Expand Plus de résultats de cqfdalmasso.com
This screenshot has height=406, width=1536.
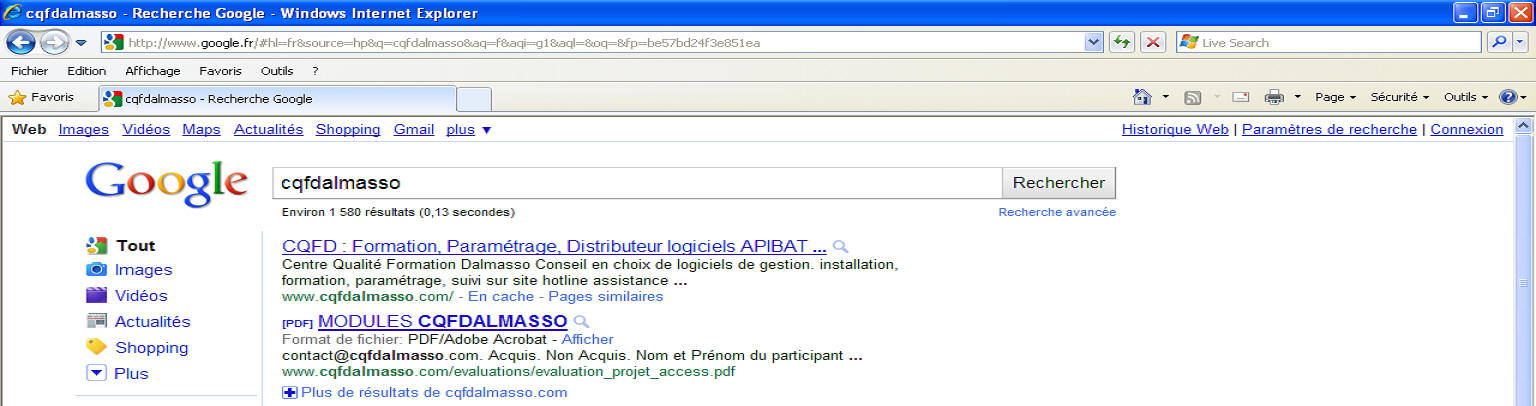(x=425, y=392)
